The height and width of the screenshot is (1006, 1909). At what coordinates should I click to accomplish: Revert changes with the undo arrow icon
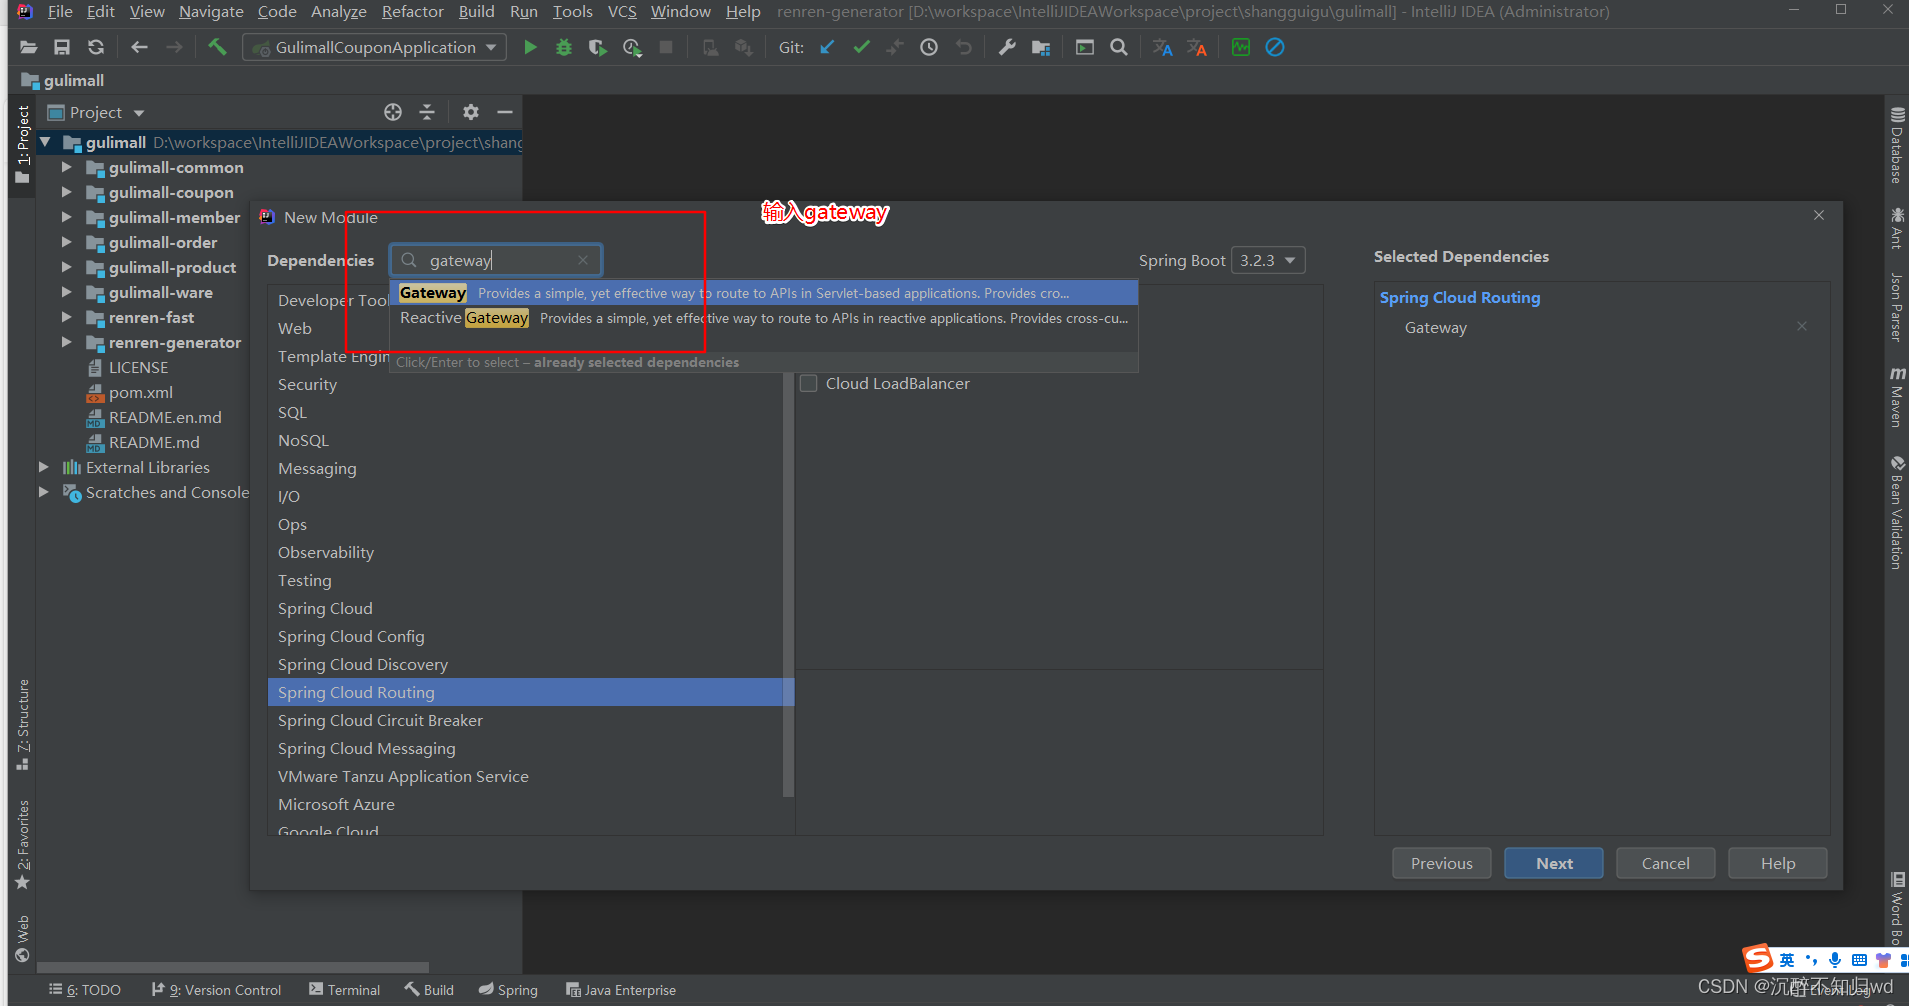(963, 47)
